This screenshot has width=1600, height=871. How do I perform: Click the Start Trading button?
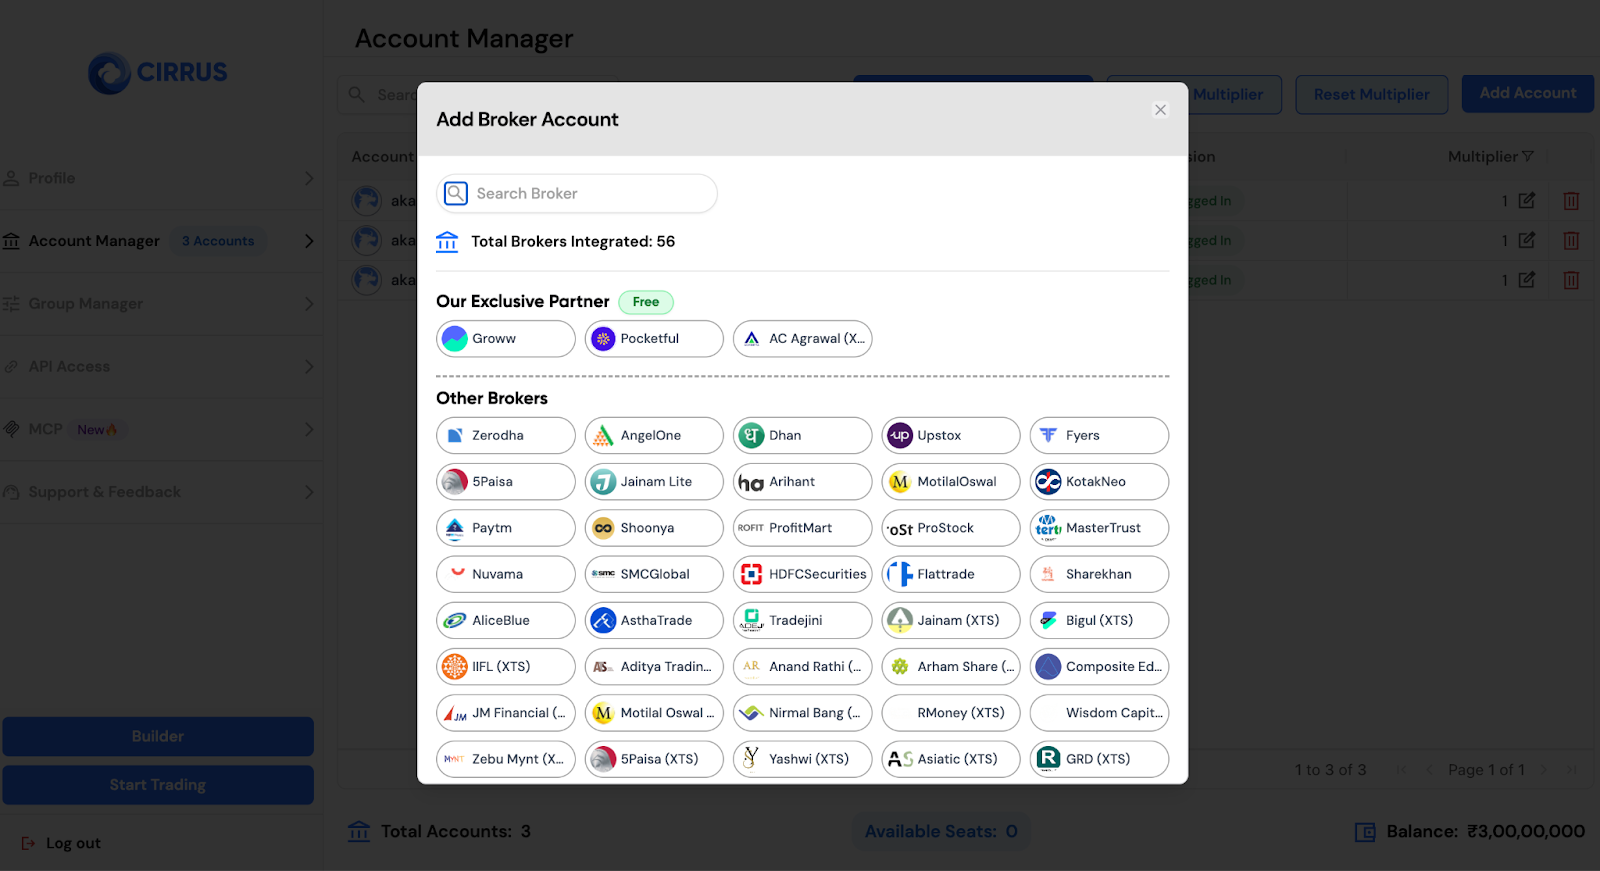click(x=158, y=785)
